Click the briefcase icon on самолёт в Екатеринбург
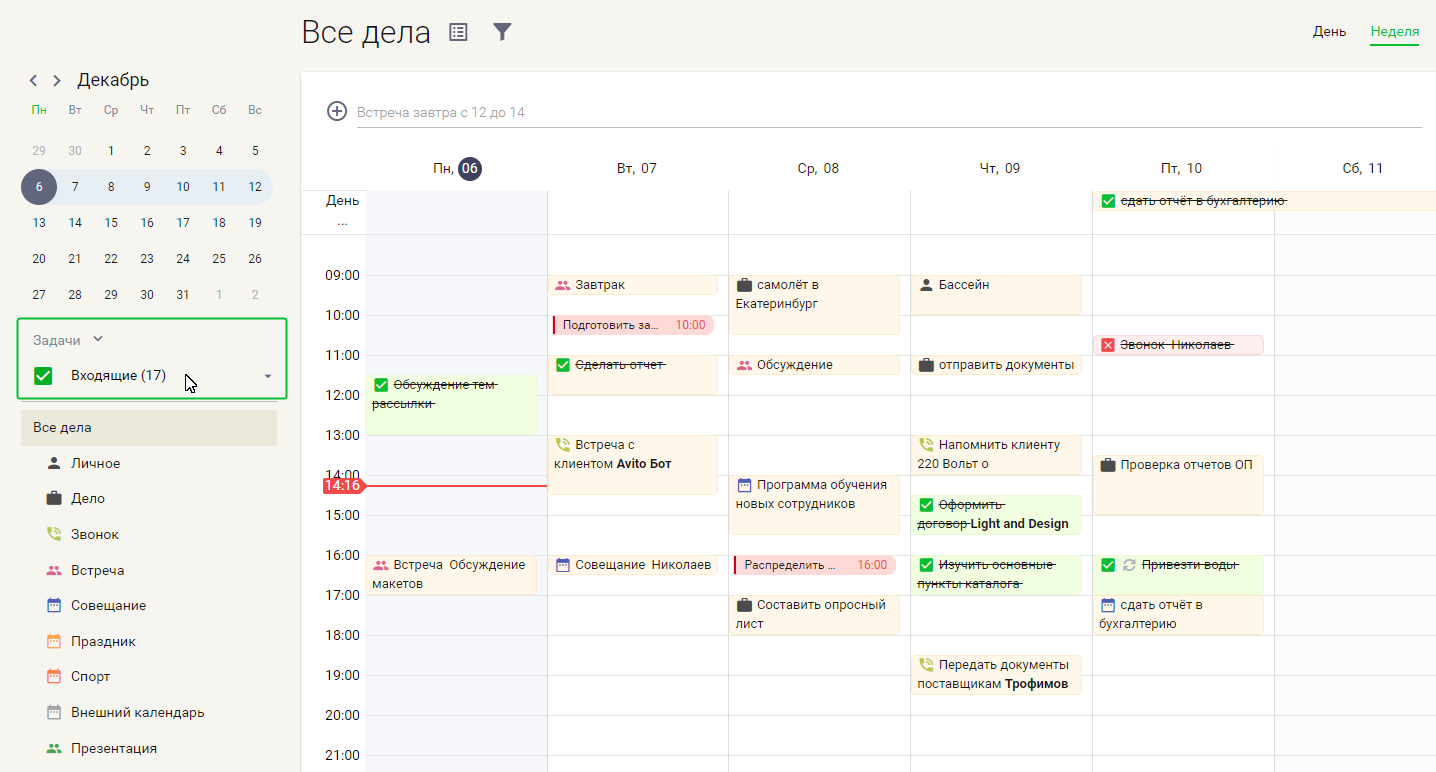Image resolution: width=1436 pixels, height=772 pixels. coord(744,285)
